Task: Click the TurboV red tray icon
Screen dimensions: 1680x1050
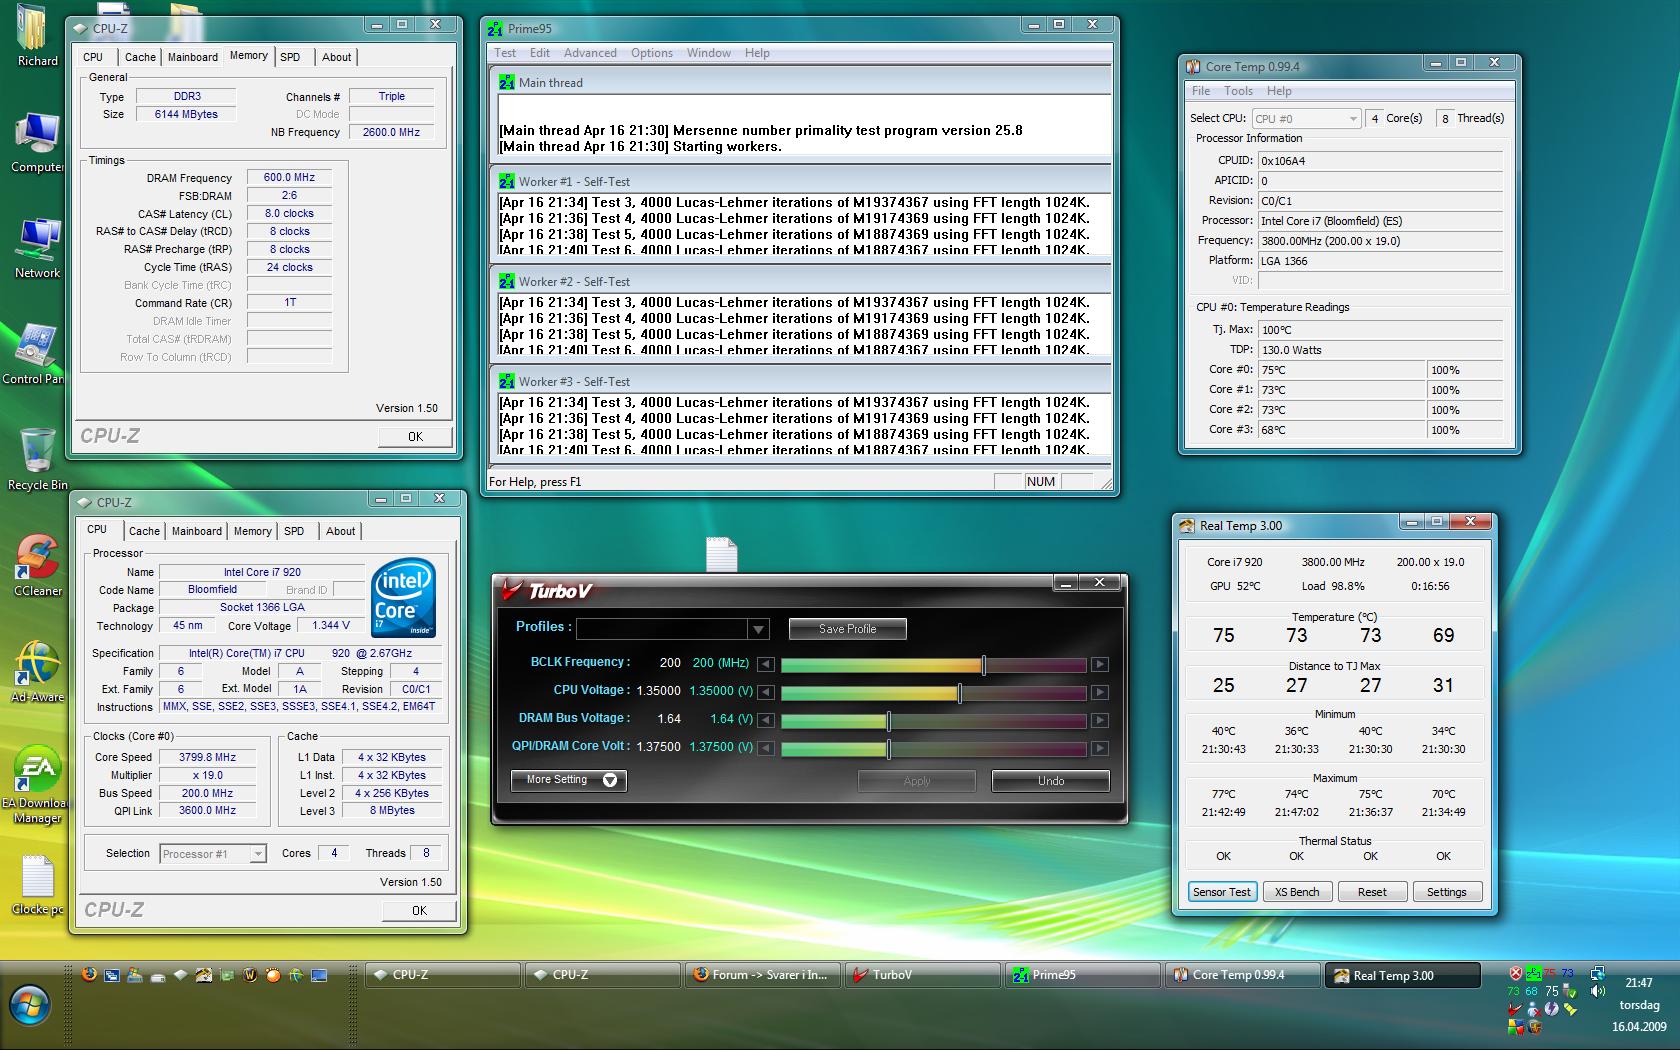Action: 1515,1009
